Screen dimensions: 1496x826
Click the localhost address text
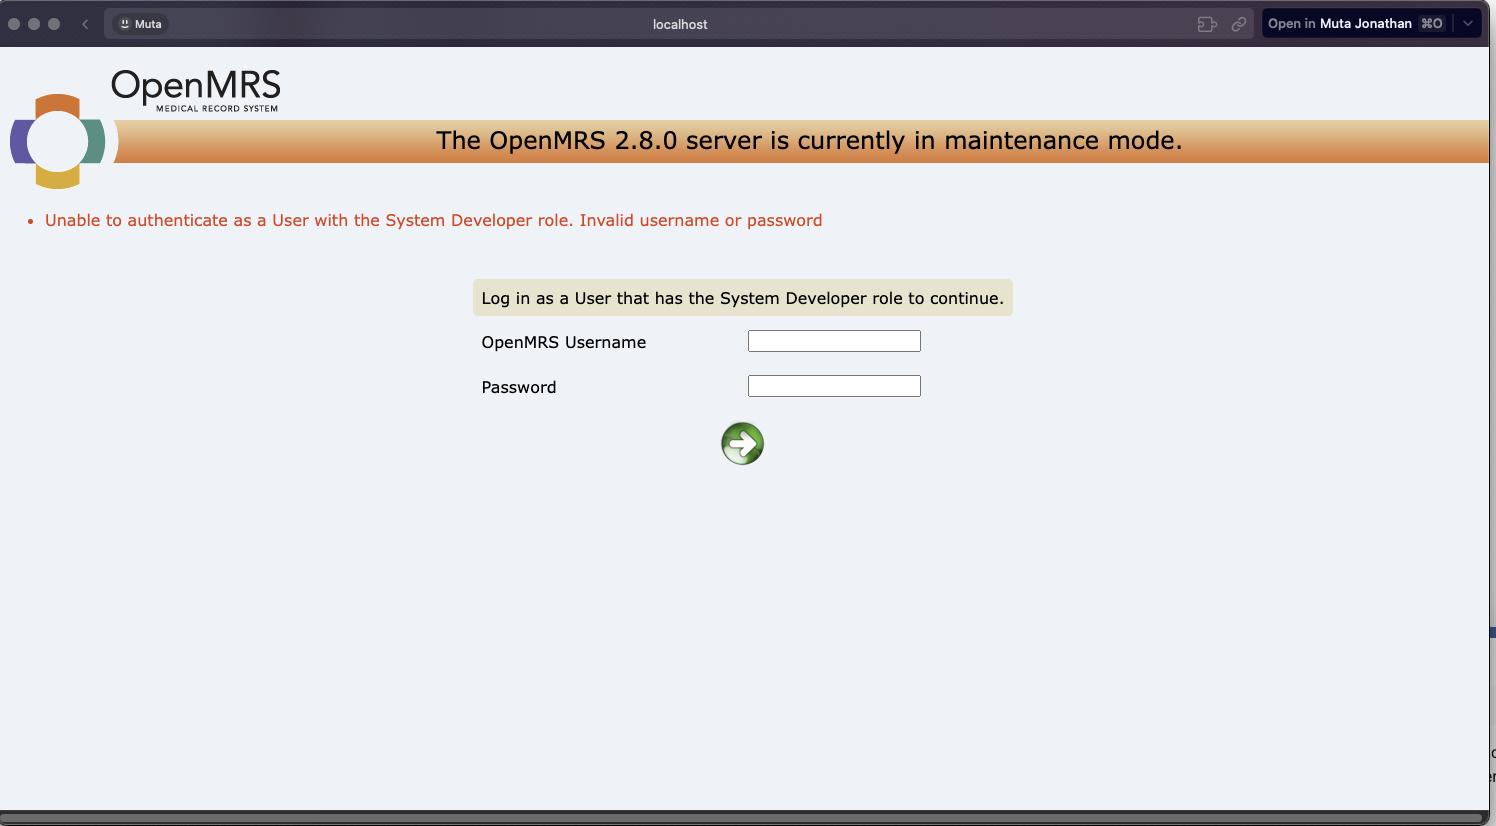pyautogui.click(x=680, y=24)
